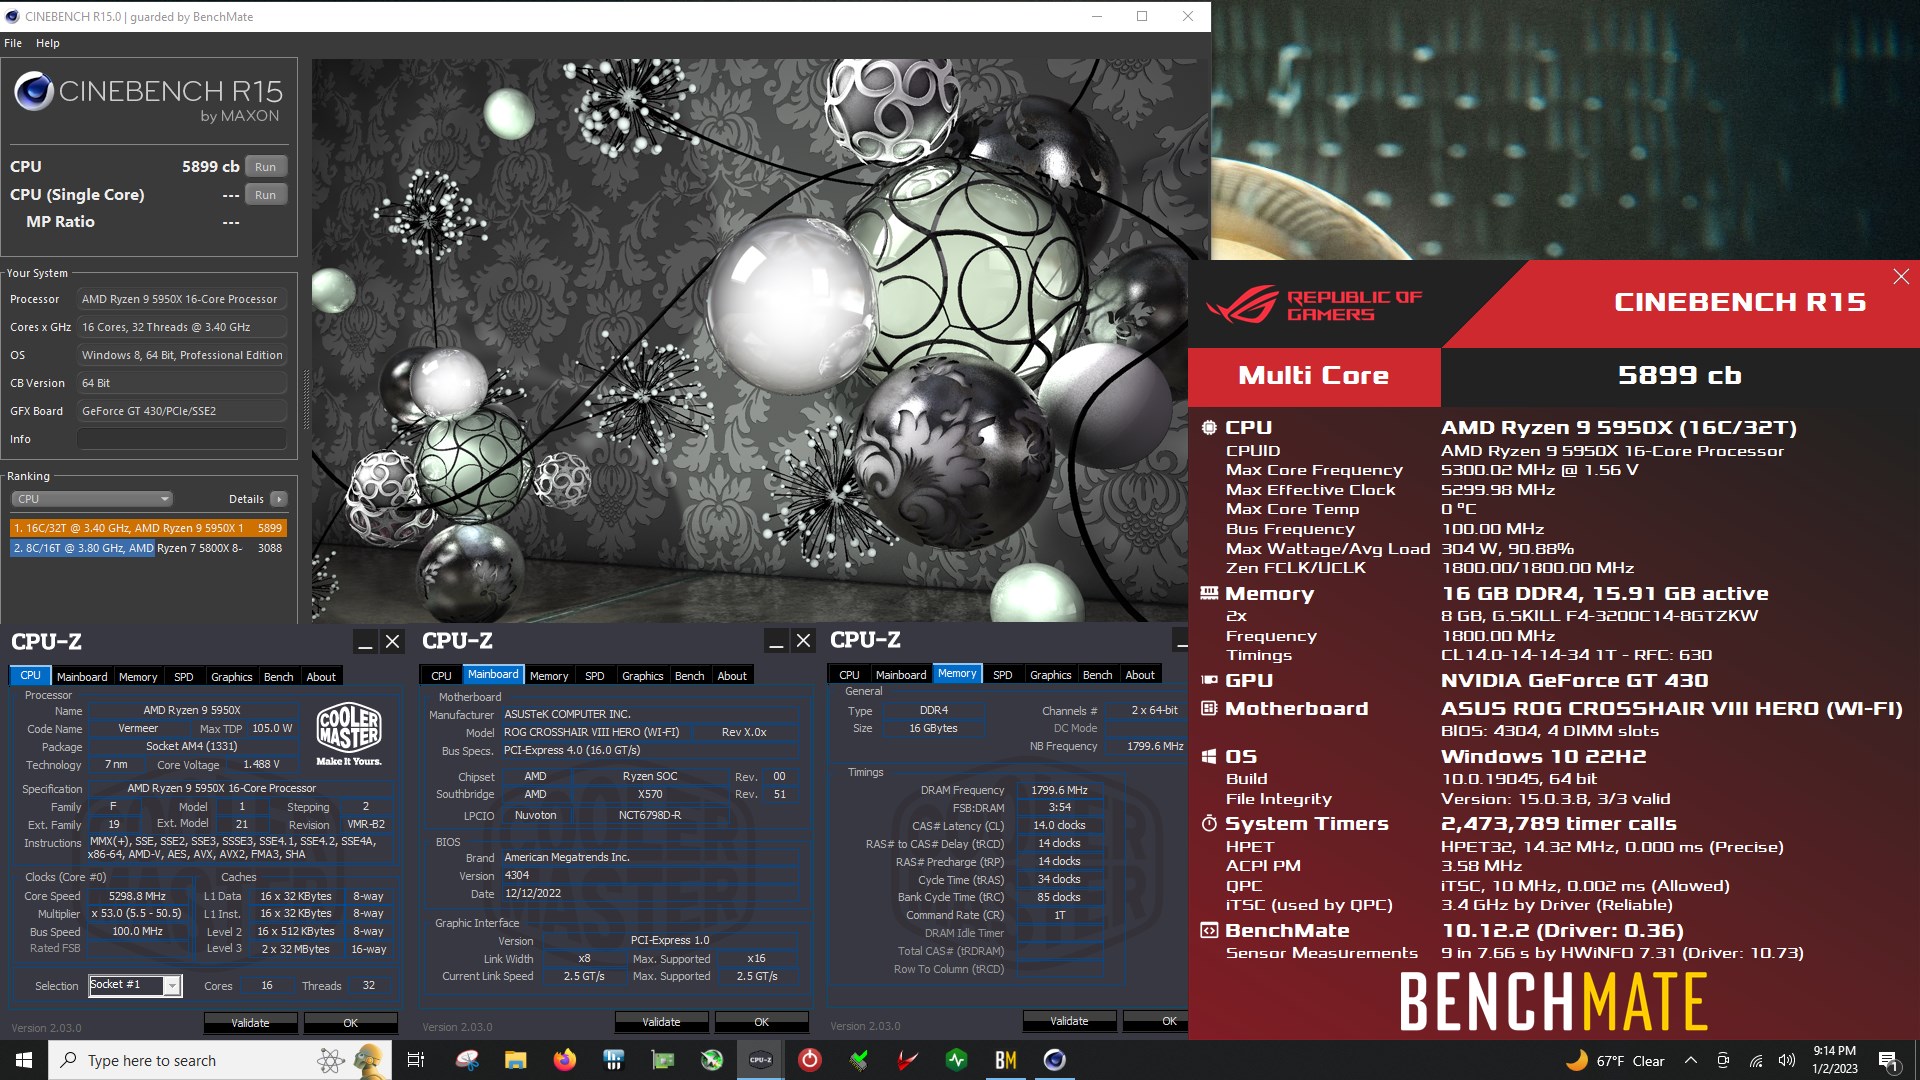The width and height of the screenshot is (1920, 1080).
Task: Select ranking entry Ryzen 9 5950X 5899
Action: click(x=148, y=528)
